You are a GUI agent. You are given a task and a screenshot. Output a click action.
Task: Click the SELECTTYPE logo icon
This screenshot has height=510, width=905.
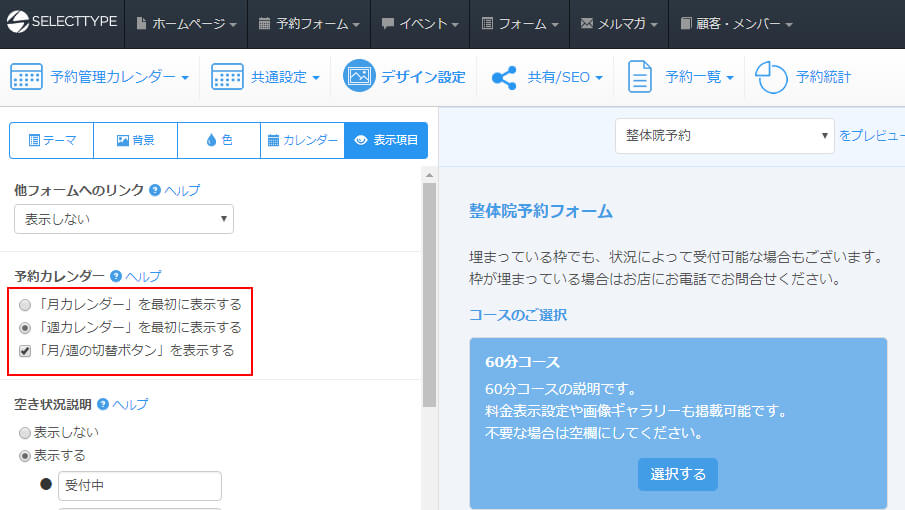click(x=17, y=23)
